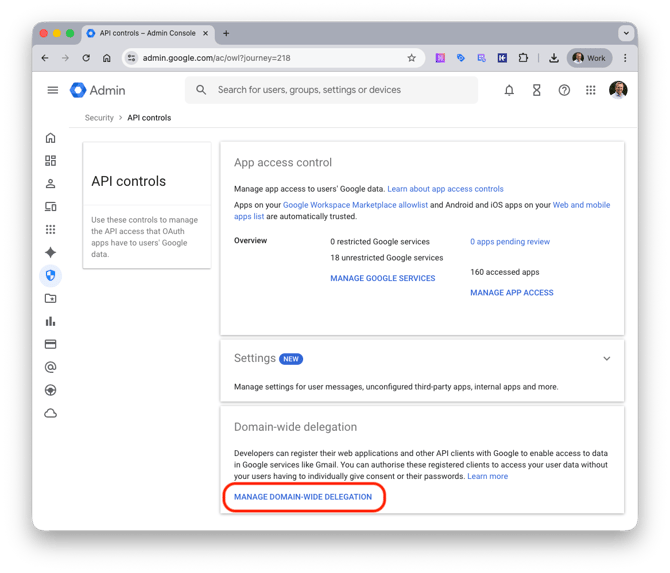Image resolution: width=670 pixels, height=573 pixels.
Task: Click the Directory user icon in sidebar
Action: (51, 184)
